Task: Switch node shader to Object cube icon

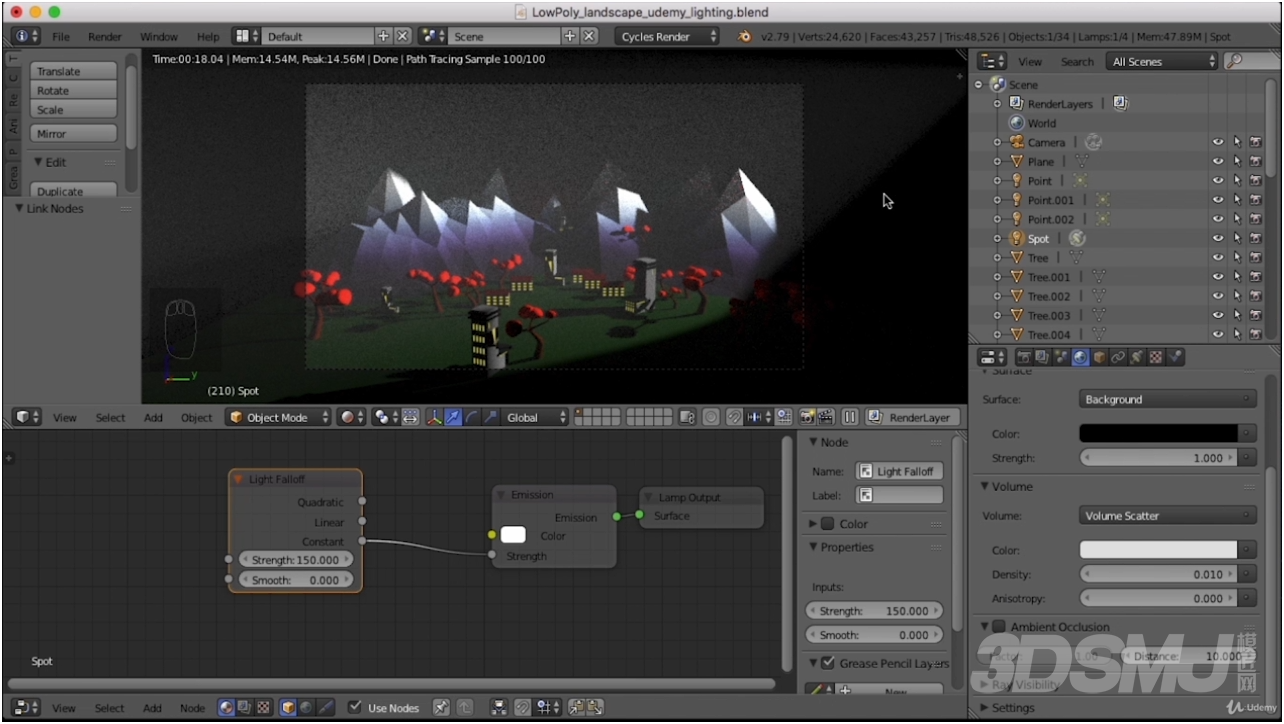Action: click(288, 708)
